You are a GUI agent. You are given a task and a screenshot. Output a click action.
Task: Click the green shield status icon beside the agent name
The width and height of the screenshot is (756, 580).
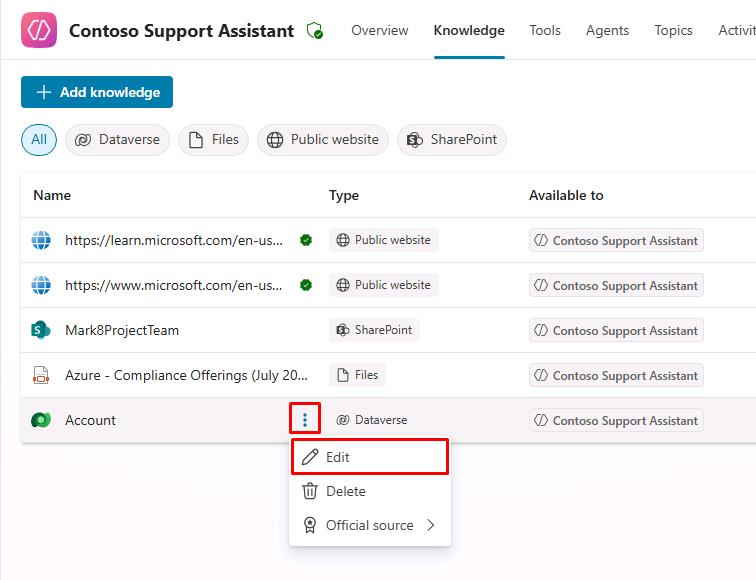point(315,31)
